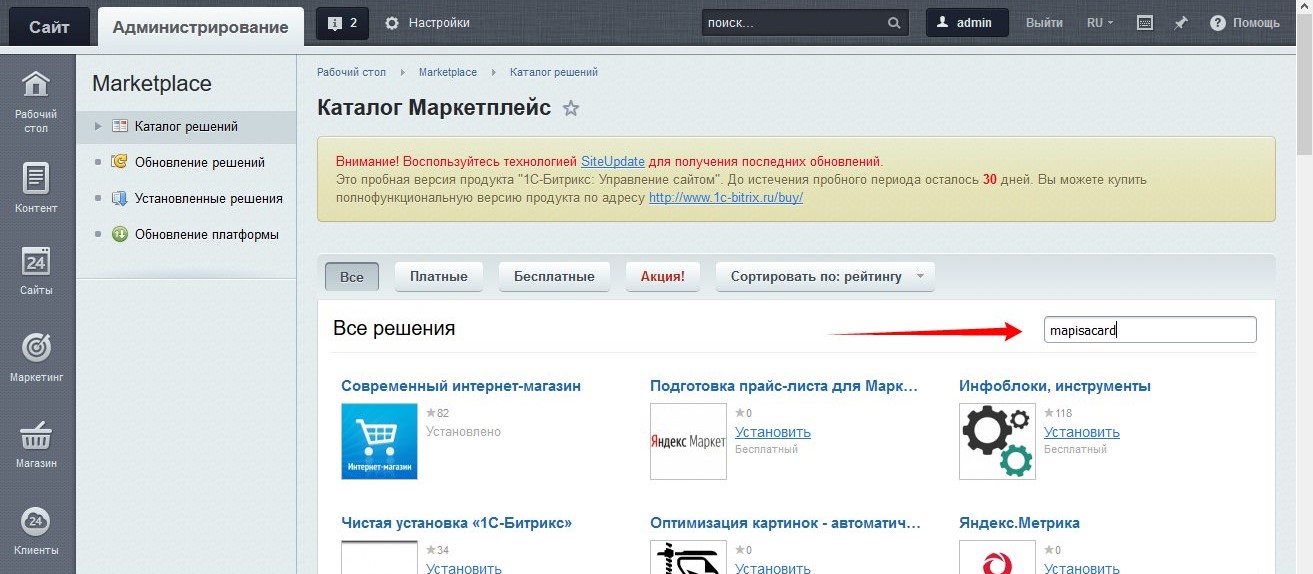Expand Каталог решений tree arrow

point(98,126)
